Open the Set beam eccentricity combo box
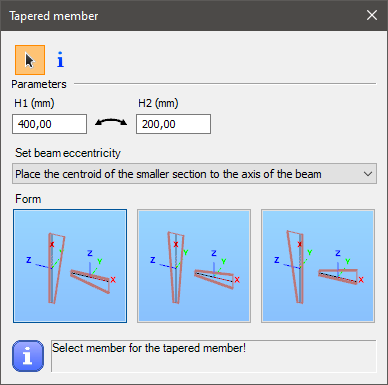The height and width of the screenshot is (385, 388). click(194, 174)
